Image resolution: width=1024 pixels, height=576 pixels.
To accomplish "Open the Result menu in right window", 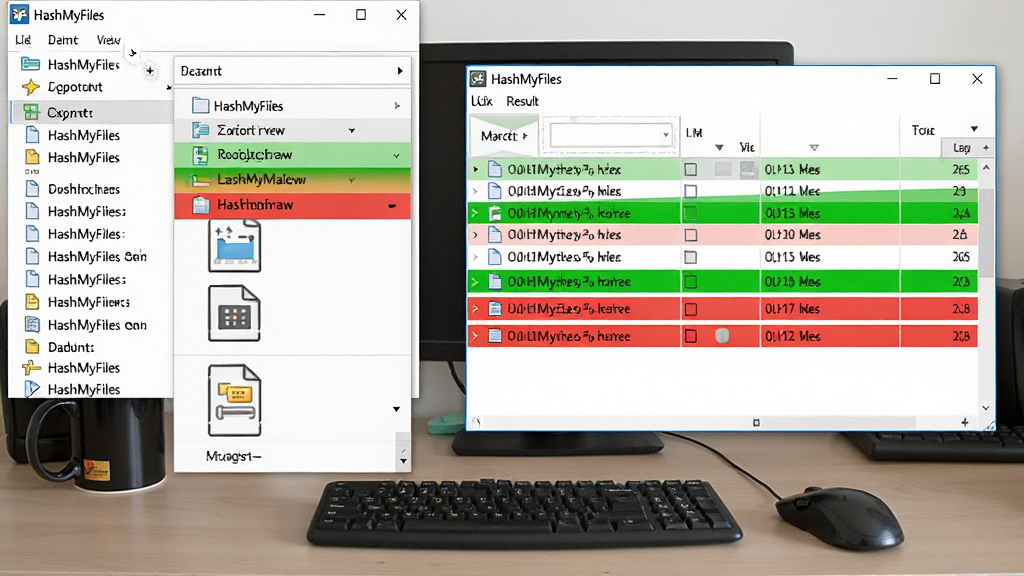I will tap(522, 101).
